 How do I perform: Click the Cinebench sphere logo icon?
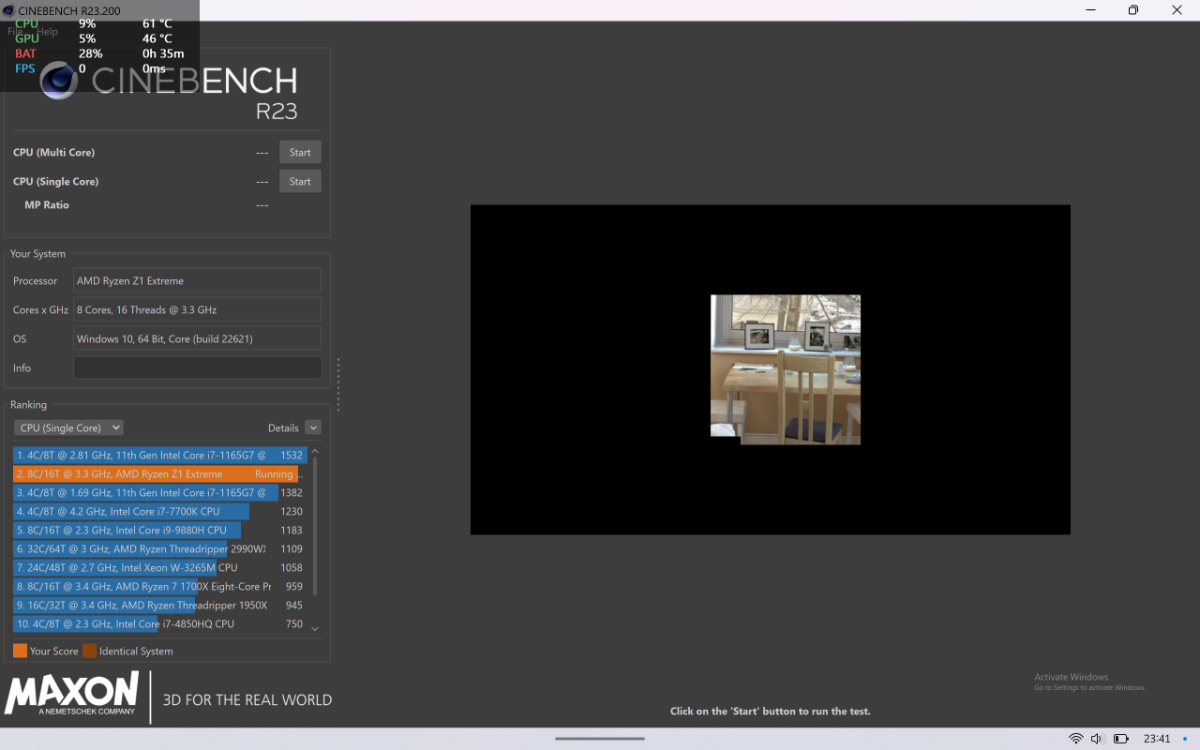tap(59, 81)
